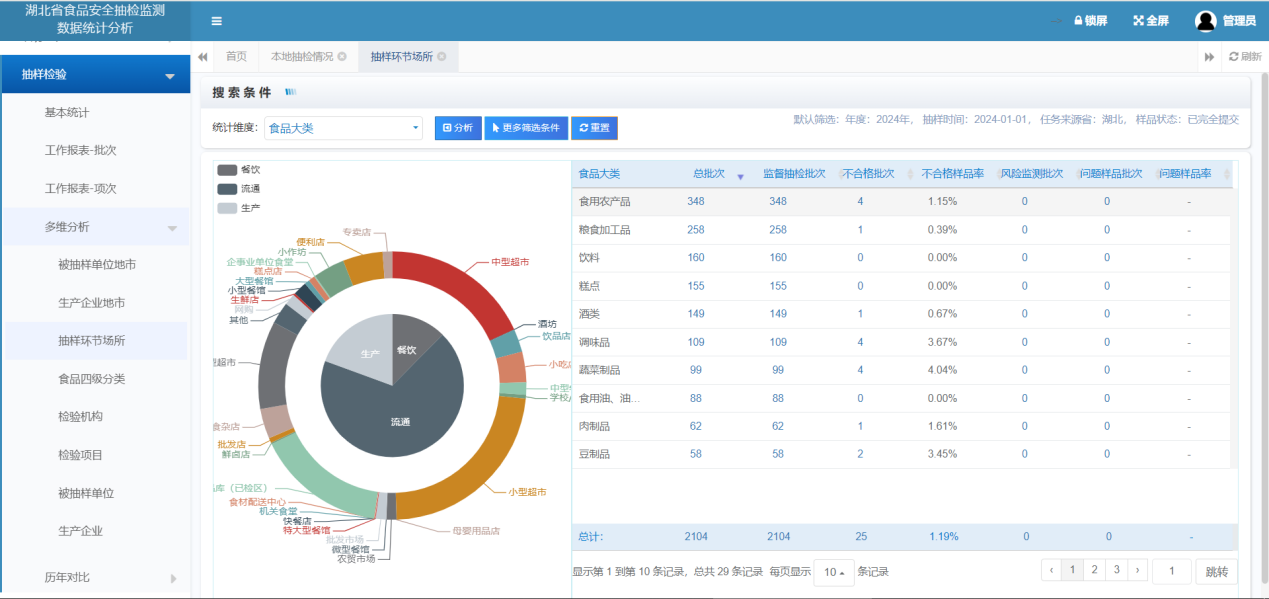Click 不合格样品率 3.67% for 调味品

coord(942,342)
